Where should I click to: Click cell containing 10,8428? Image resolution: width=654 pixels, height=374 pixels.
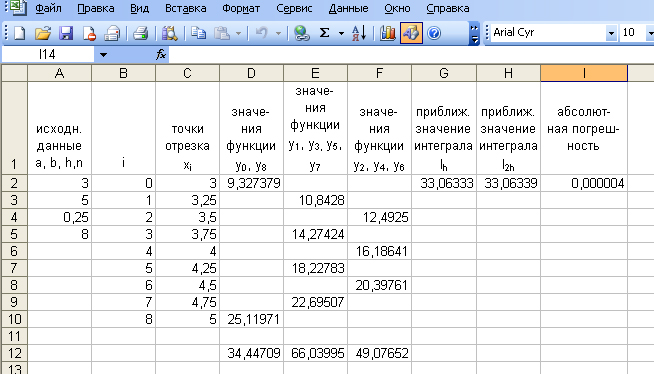[x=315, y=200]
